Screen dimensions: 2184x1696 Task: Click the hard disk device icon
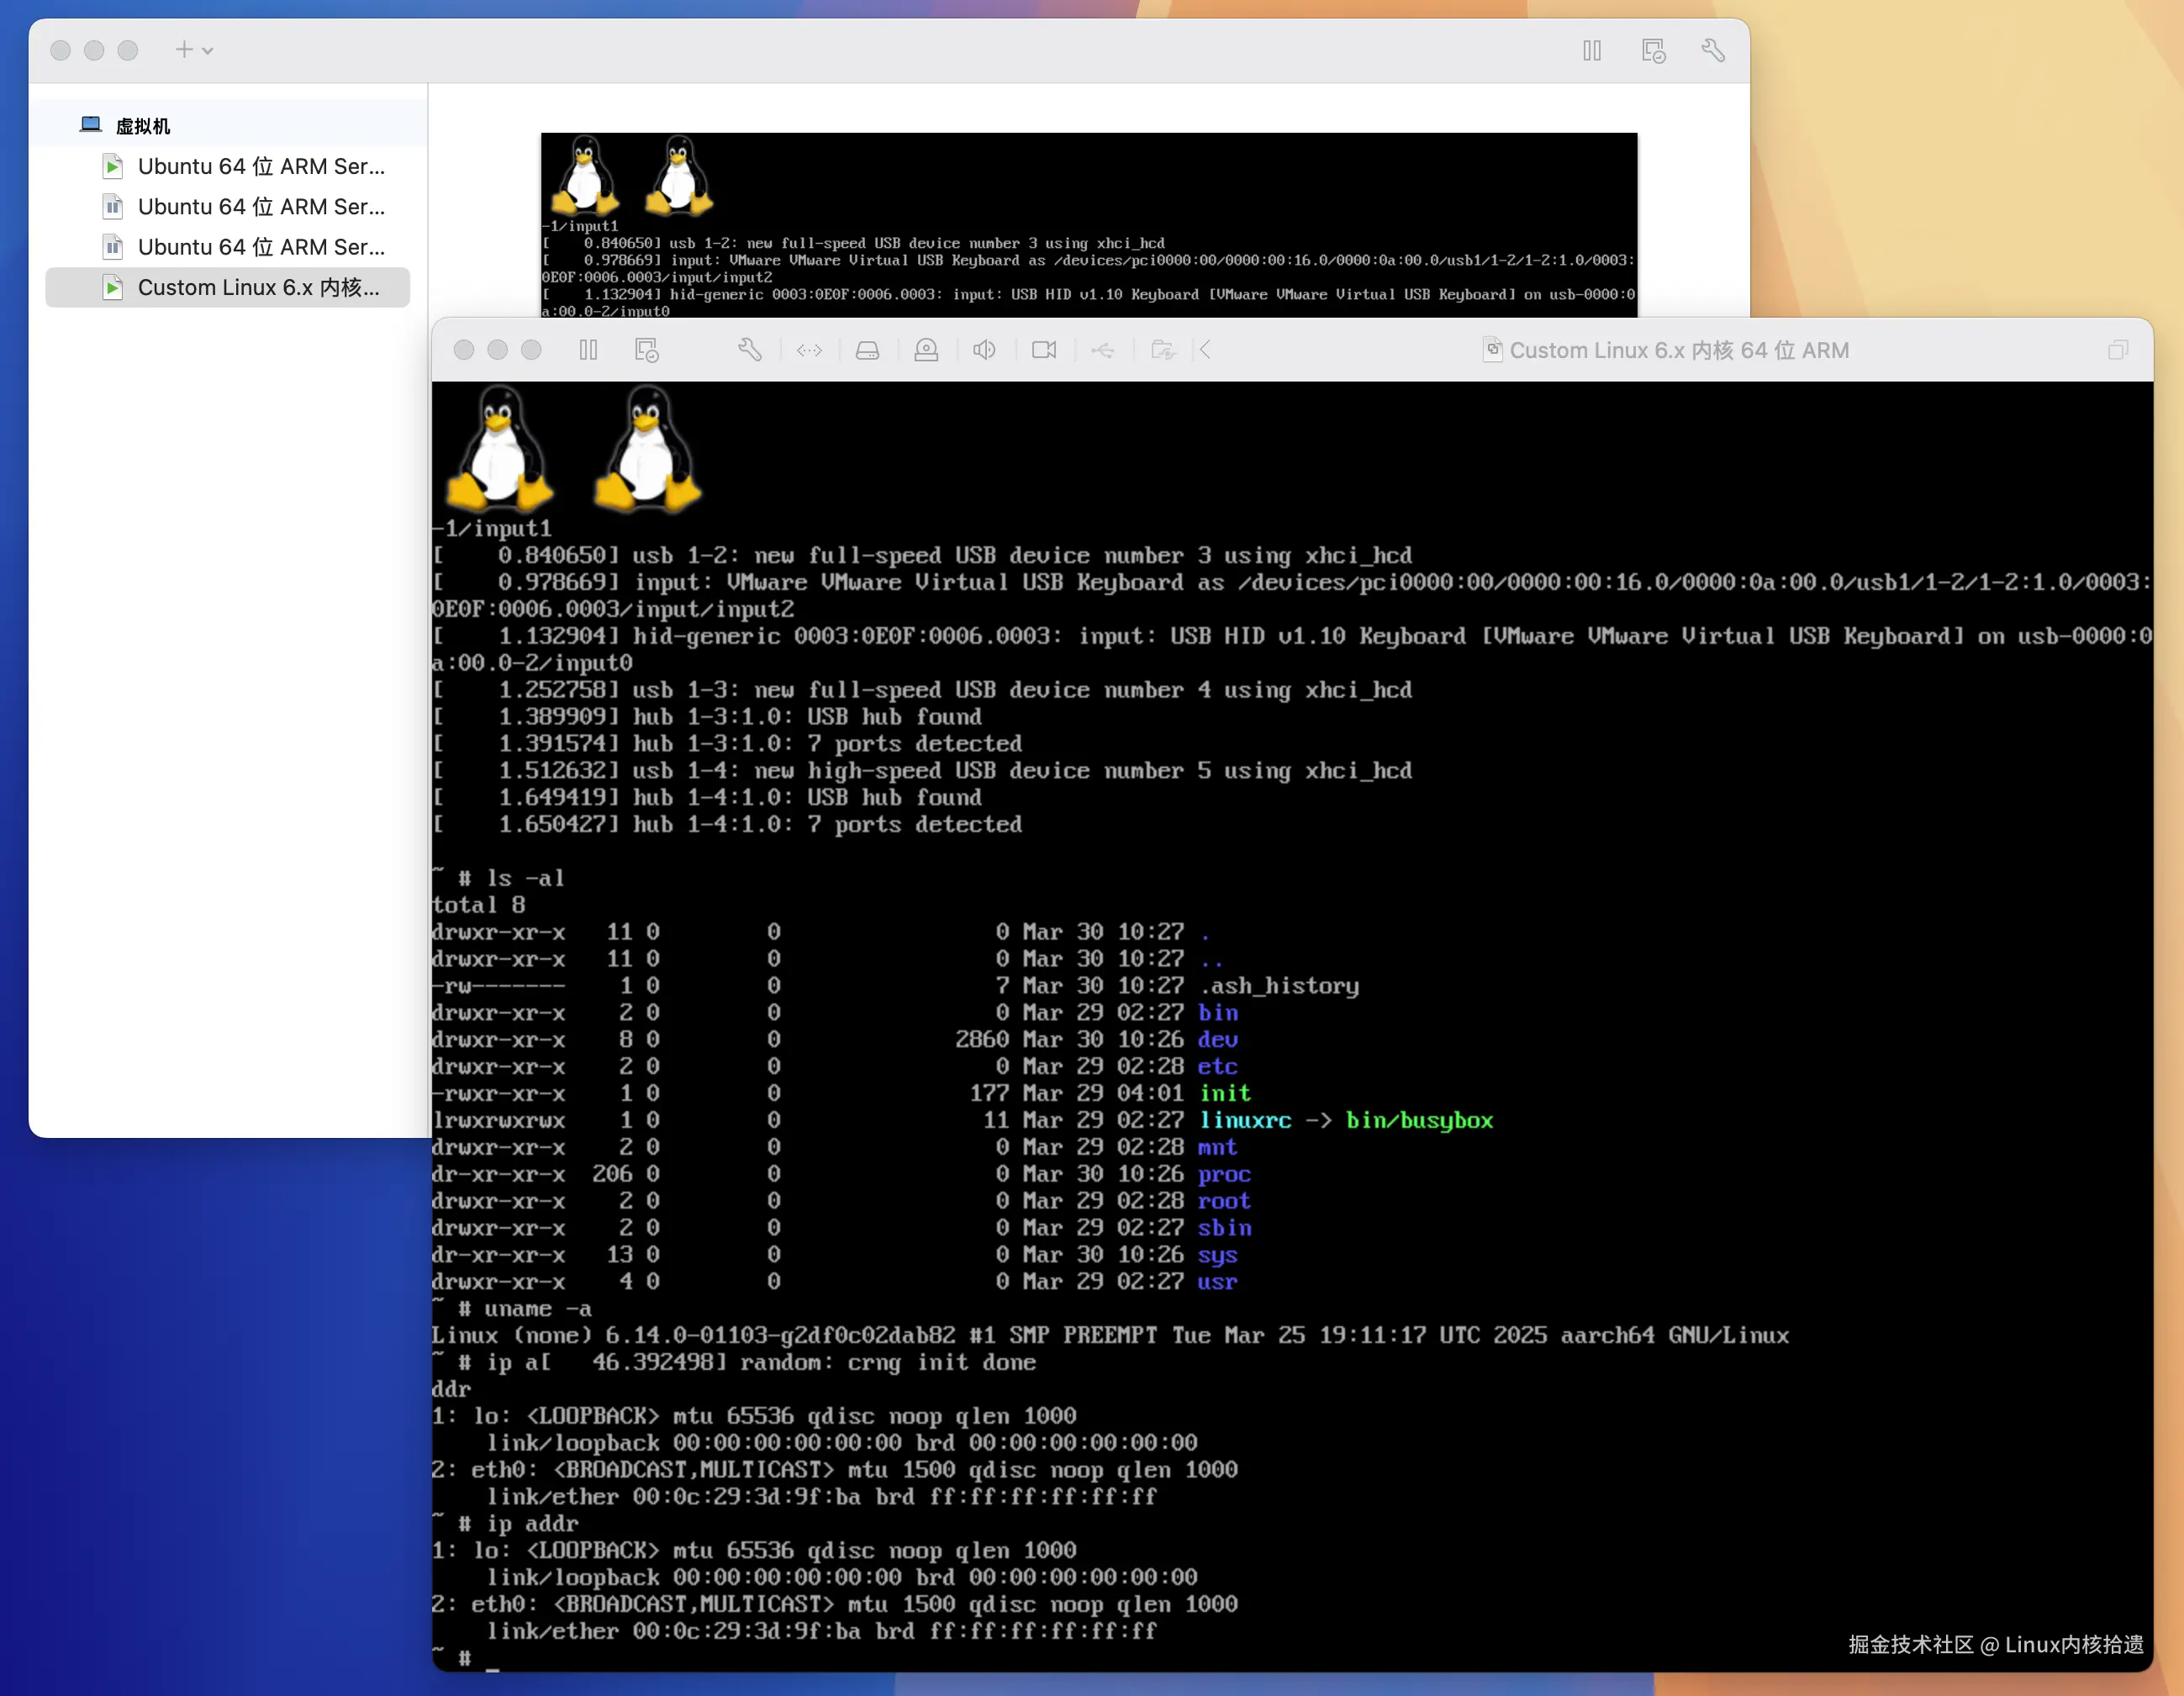click(867, 350)
